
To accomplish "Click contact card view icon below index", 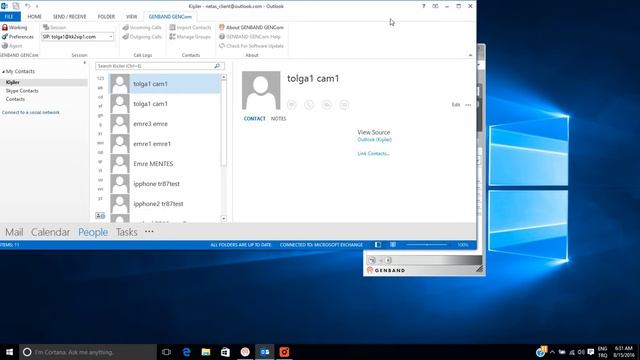I will coord(100,216).
